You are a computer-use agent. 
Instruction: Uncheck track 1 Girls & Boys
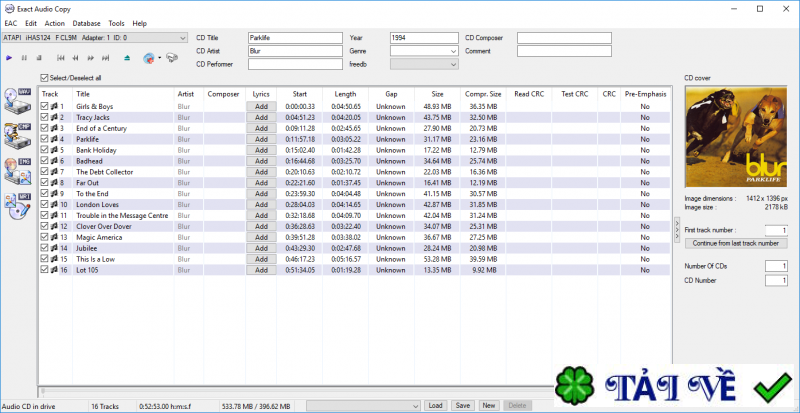point(44,105)
